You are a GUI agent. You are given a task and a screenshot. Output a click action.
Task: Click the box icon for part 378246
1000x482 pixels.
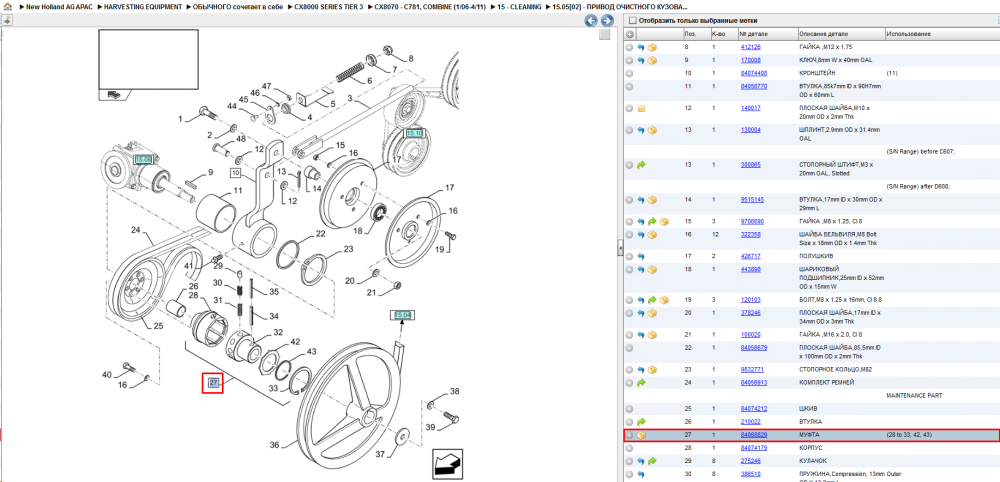pos(652,313)
